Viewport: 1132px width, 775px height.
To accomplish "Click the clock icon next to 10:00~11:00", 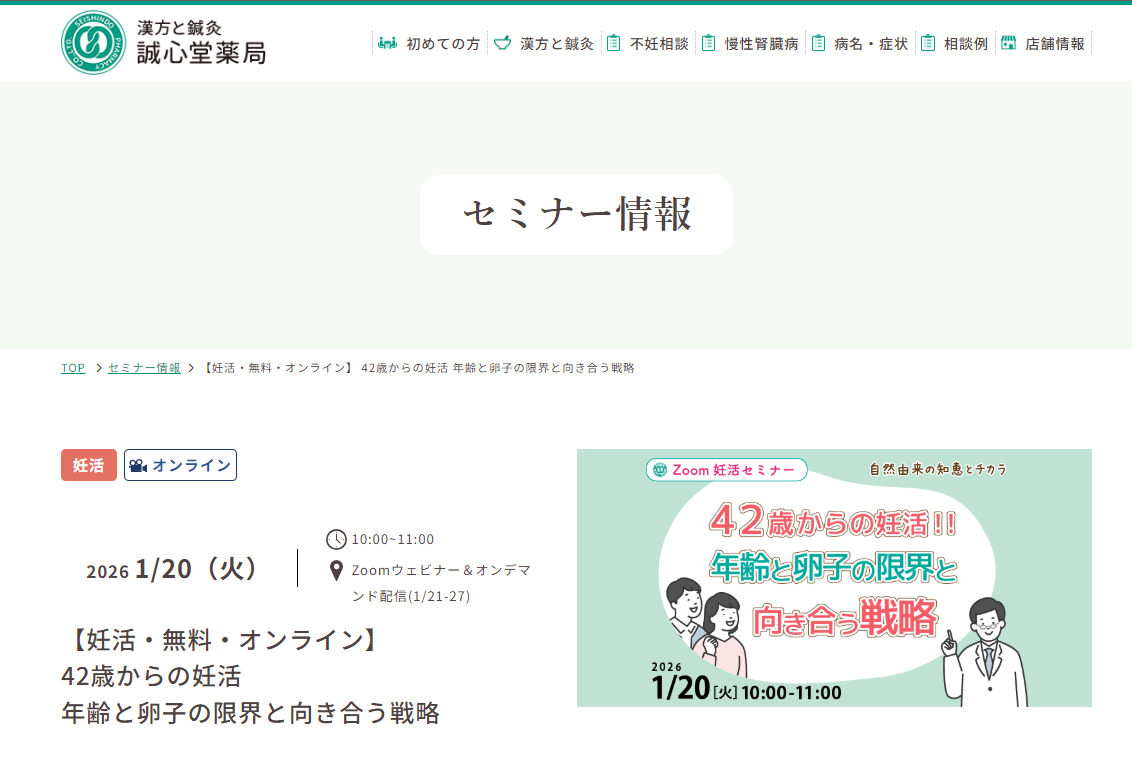I will (334, 539).
